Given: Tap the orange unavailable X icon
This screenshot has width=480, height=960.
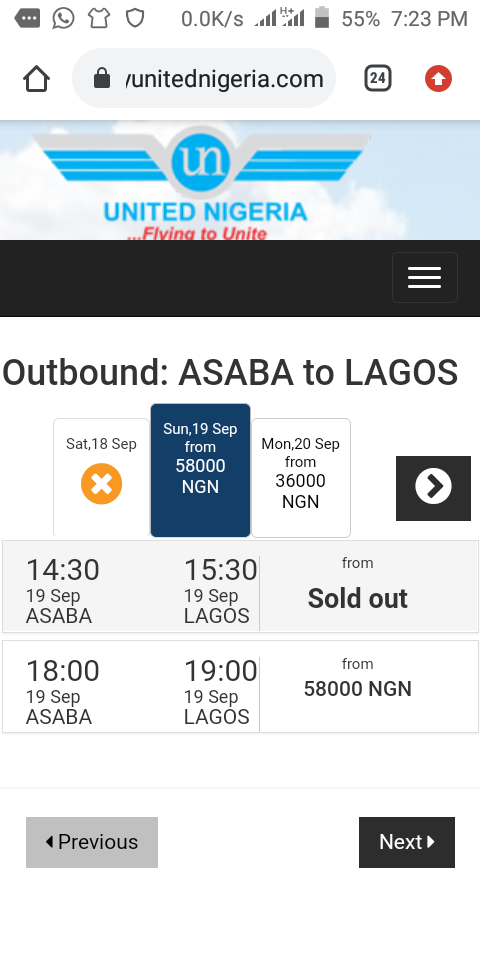Looking at the screenshot, I should (102, 484).
